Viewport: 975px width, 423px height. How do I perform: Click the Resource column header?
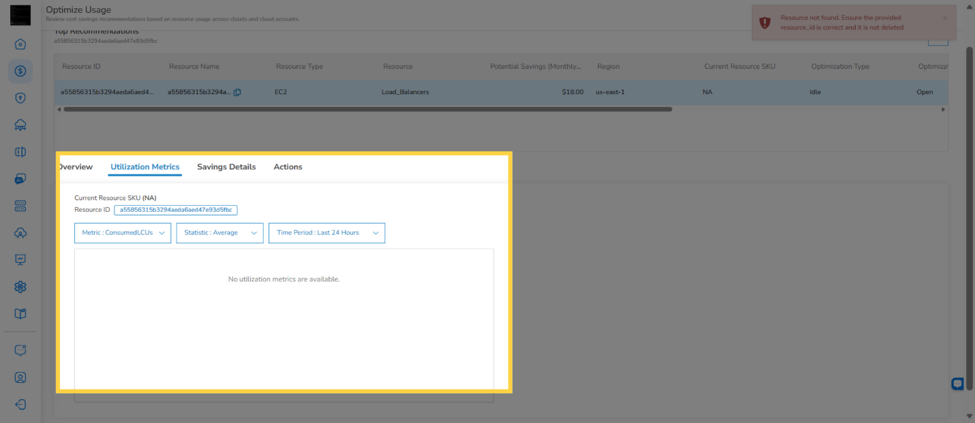[398, 66]
